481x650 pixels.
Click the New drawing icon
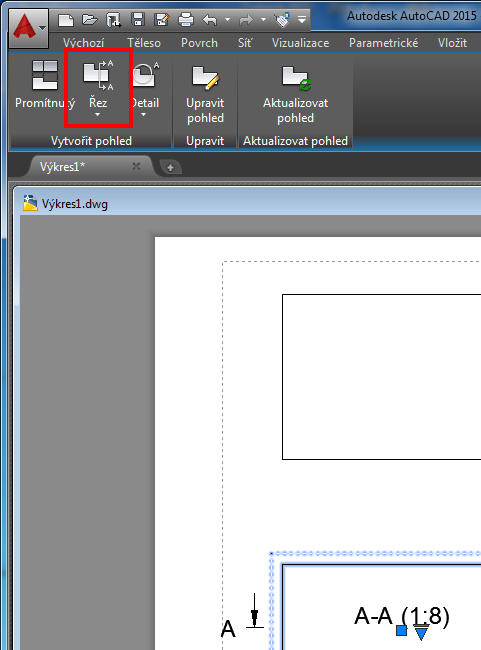pos(66,19)
